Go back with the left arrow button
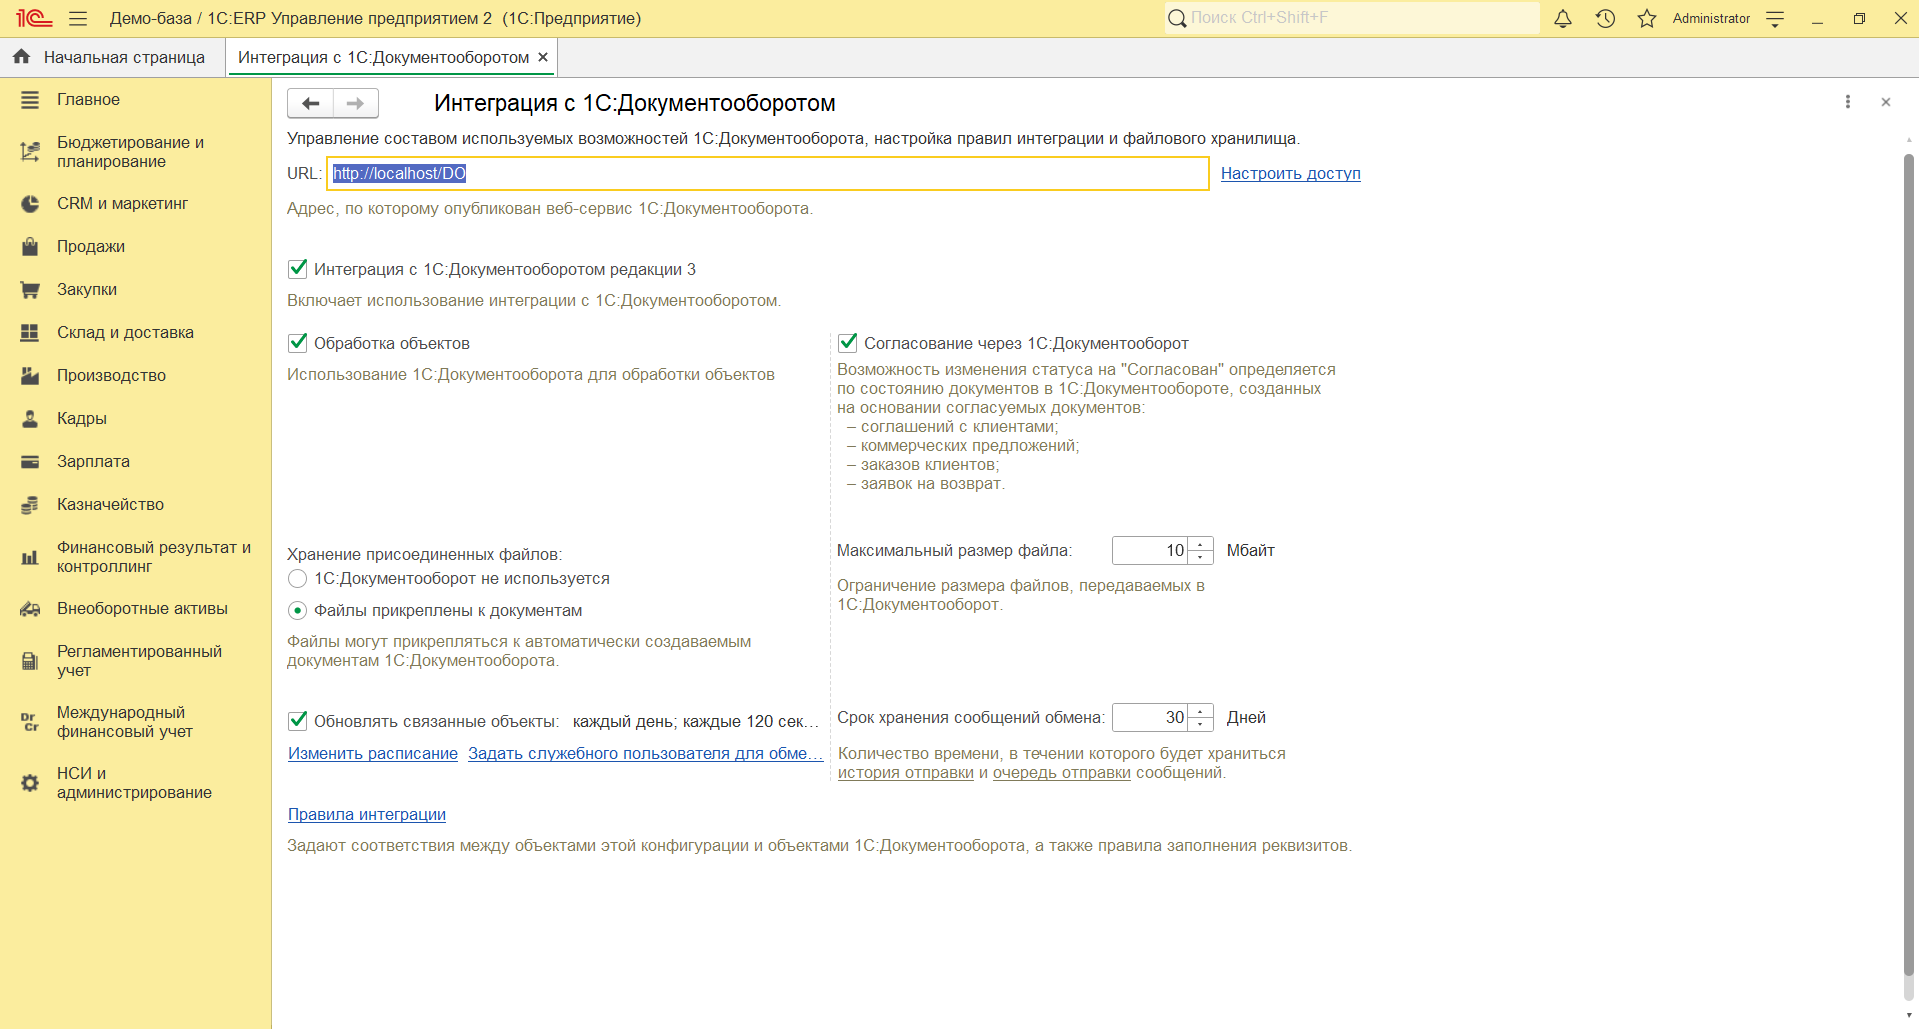Screen dimensions: 1919x1029 (310, 103)
